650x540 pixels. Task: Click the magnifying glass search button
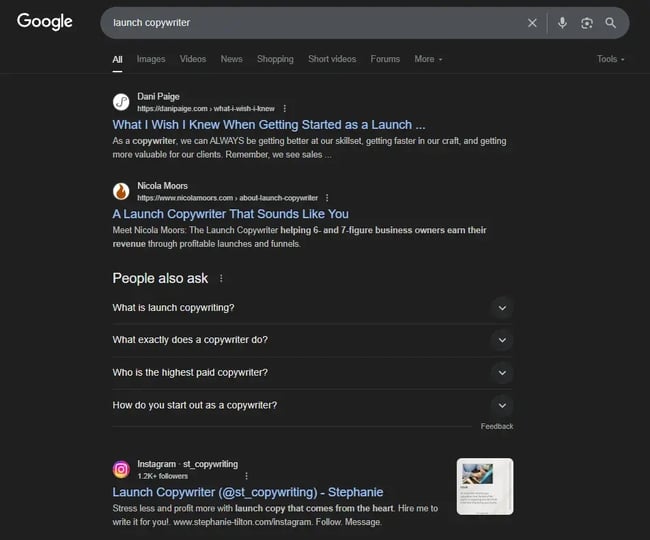pos(610,23)
